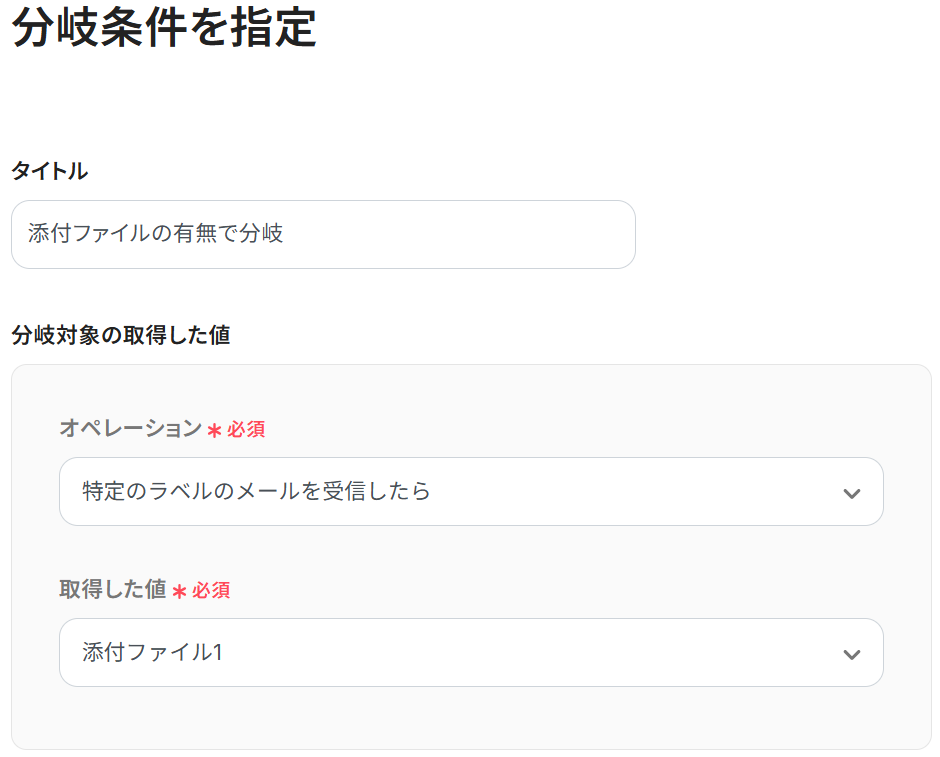Click the 取得した値 field label inside the panel

113,589
